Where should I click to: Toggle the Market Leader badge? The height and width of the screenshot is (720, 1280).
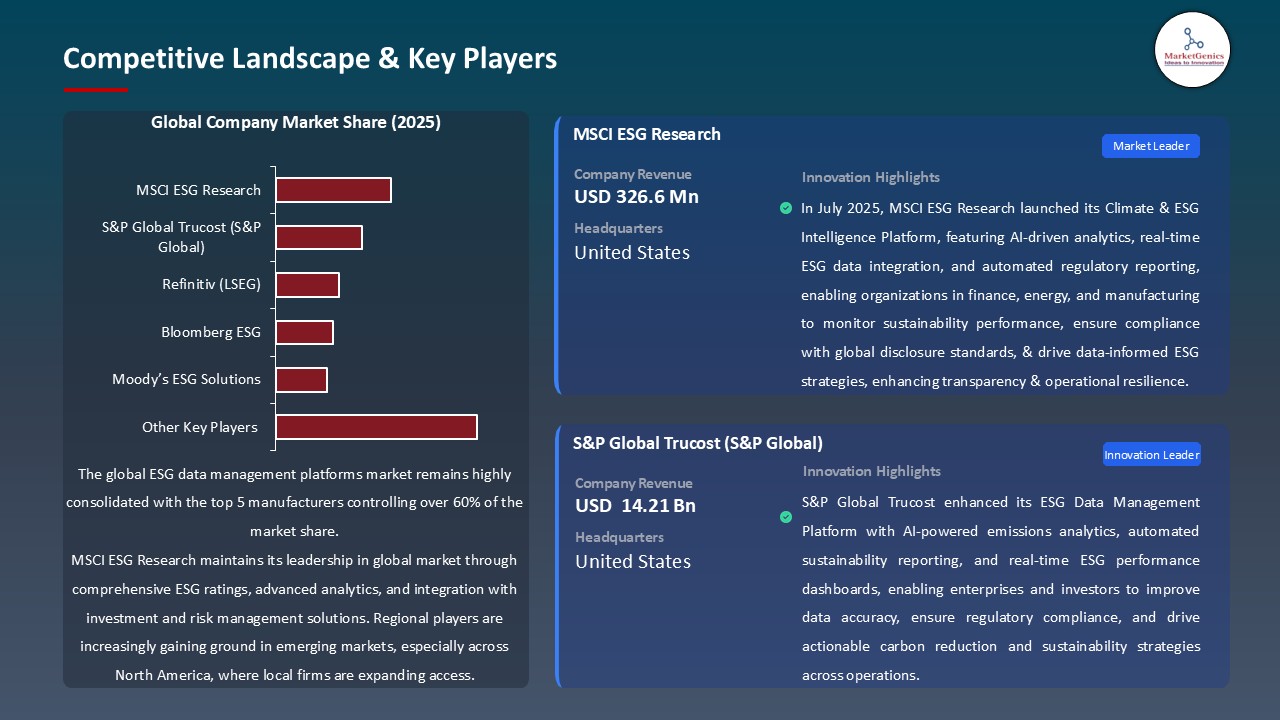click(x=1150, y=146)
